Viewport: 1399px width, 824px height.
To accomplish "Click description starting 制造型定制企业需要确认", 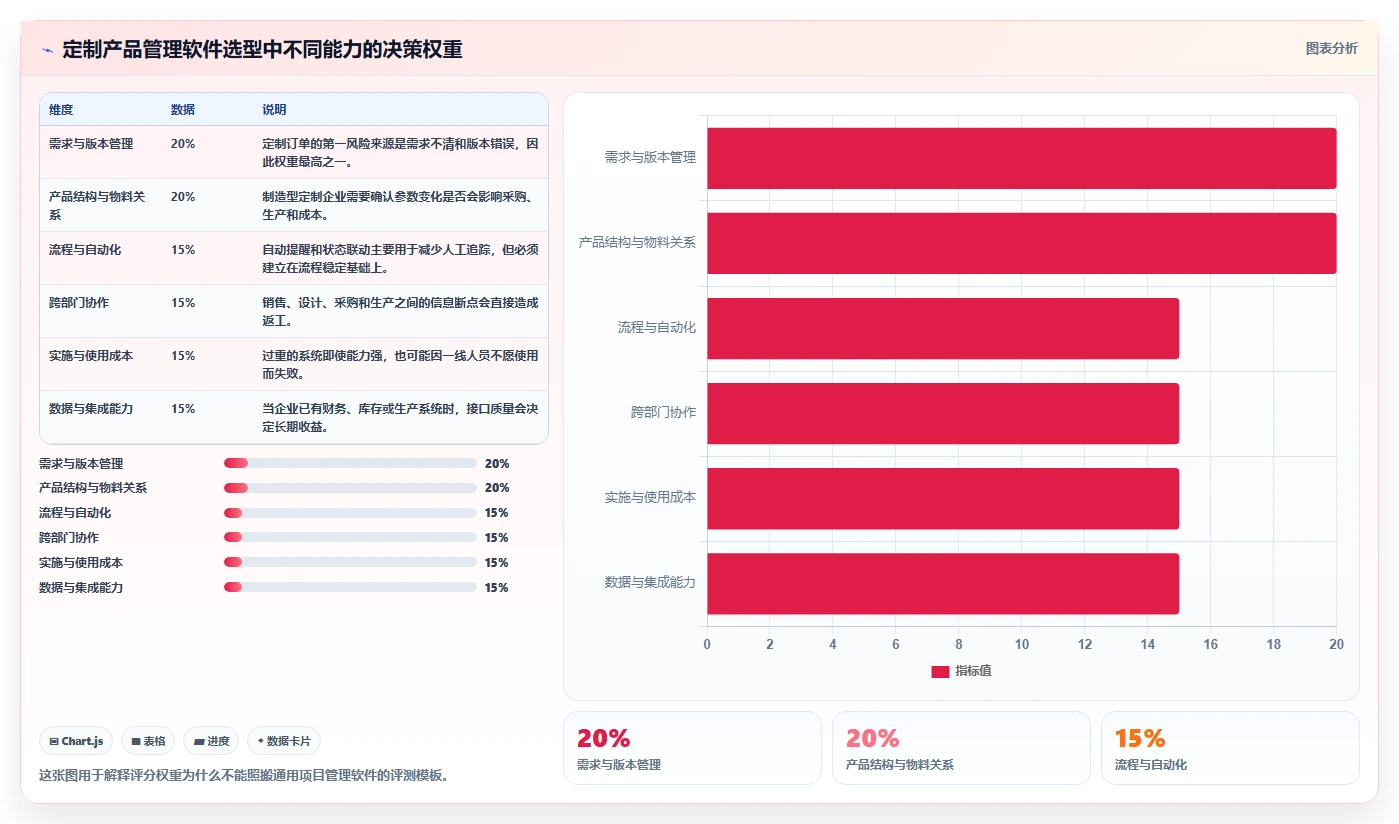I will [x=400, y=205].
